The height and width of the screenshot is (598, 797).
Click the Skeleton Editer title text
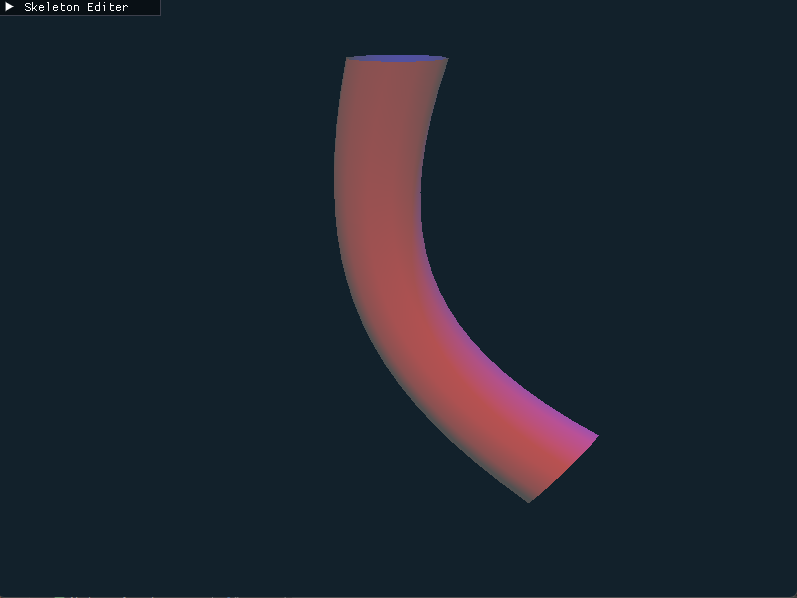[x=76, y=7]
